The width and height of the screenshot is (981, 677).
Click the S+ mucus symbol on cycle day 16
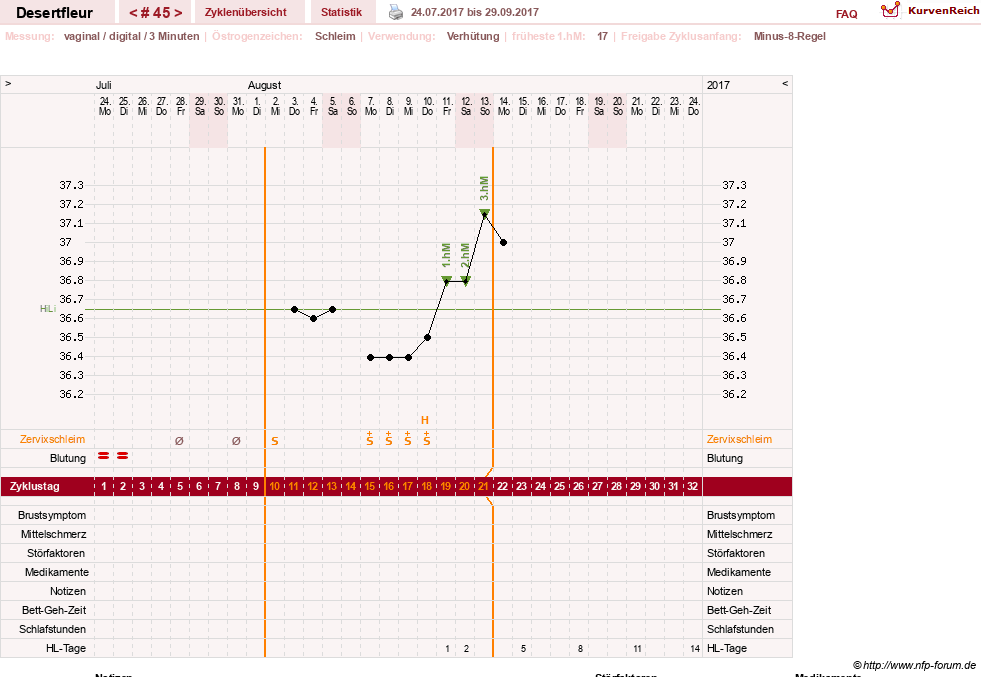pyautogui.click(x=389, y=439)
